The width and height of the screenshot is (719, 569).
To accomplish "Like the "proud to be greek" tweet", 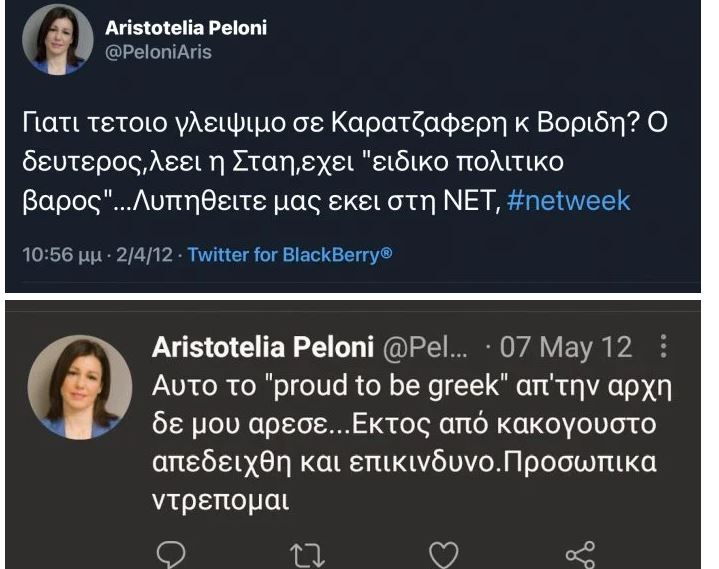I will pos(445,552).
